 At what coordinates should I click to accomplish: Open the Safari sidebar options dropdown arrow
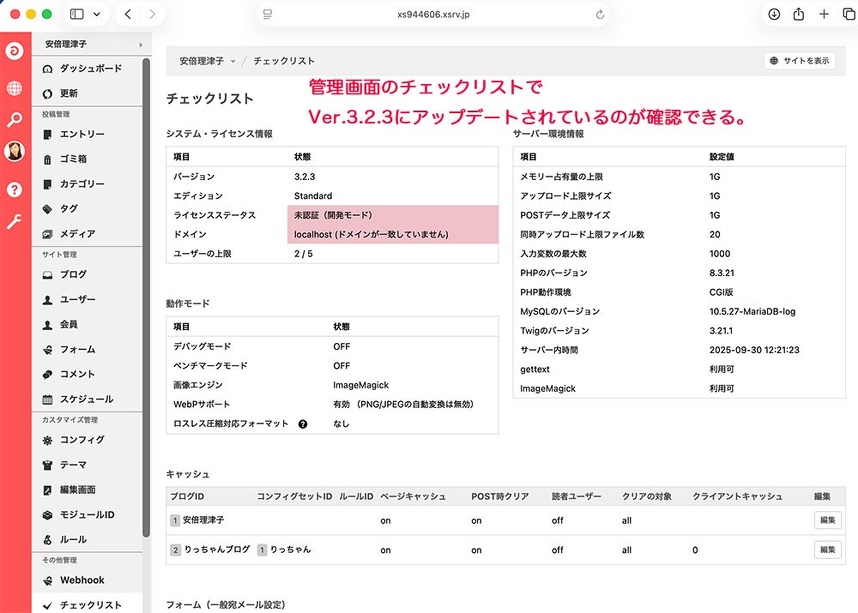point(97,15)
